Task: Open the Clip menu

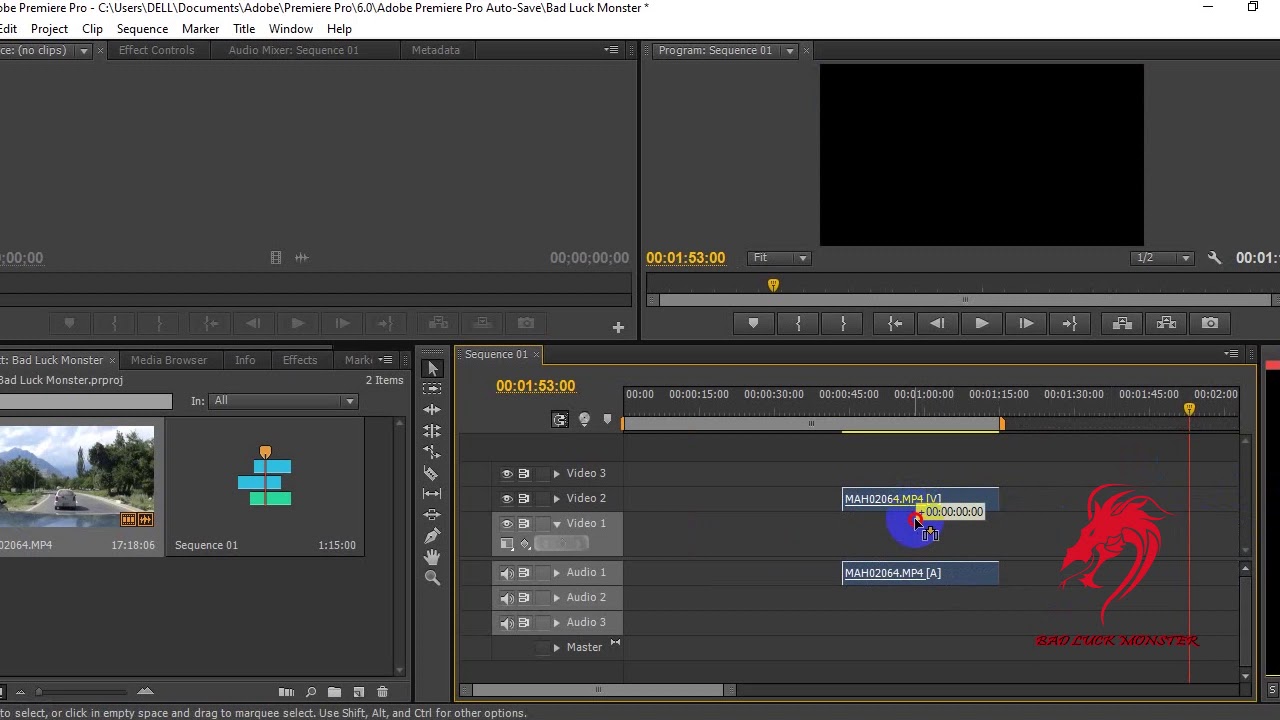Action: tap(92, 29)
